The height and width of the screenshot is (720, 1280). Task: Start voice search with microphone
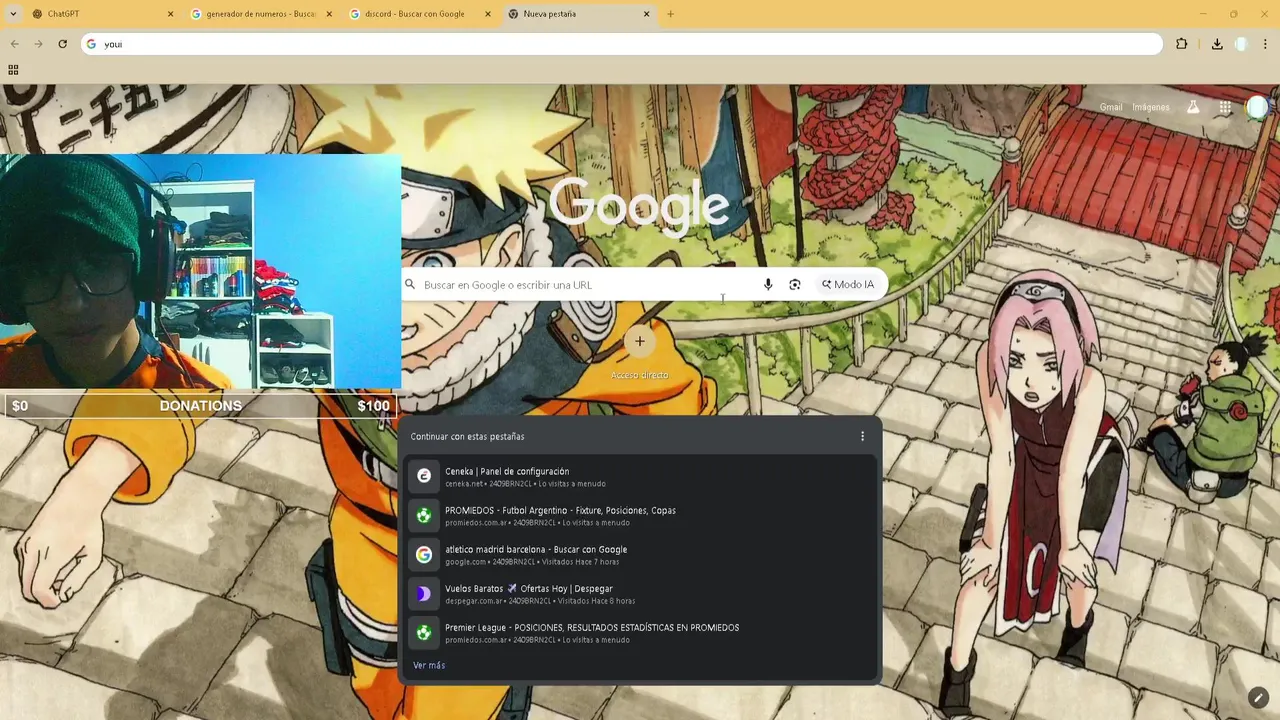pyautogui.click(x=768, y=285)
